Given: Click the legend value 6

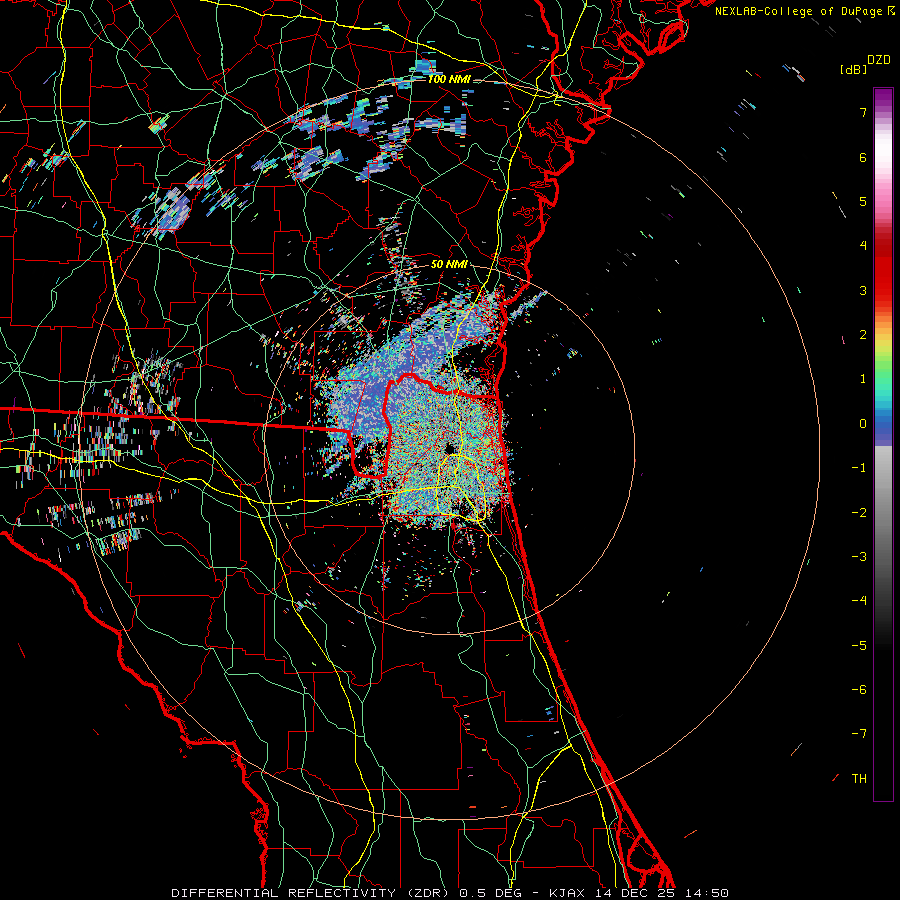Looking at the screenshot, I should click(863, 157).
